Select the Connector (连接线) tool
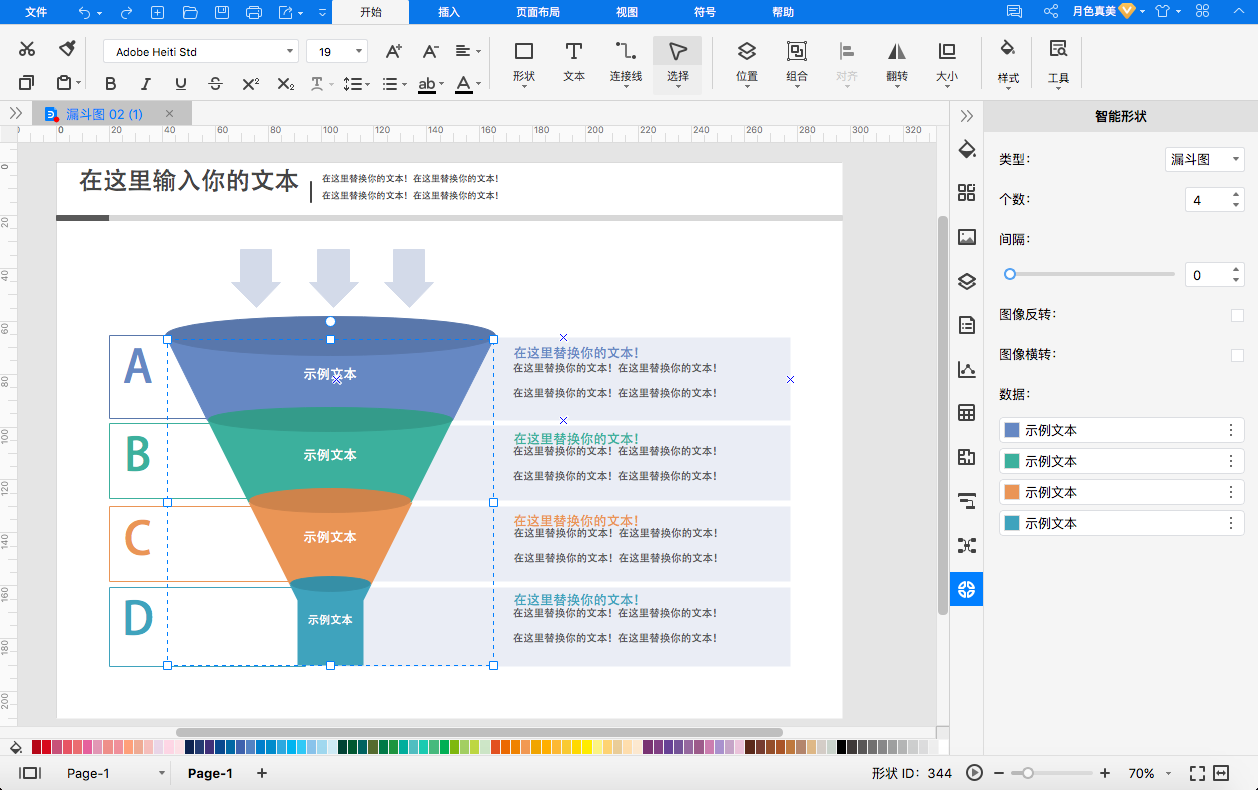Image resolution: width=1258 pixels, height=790 pixels. 626,62
